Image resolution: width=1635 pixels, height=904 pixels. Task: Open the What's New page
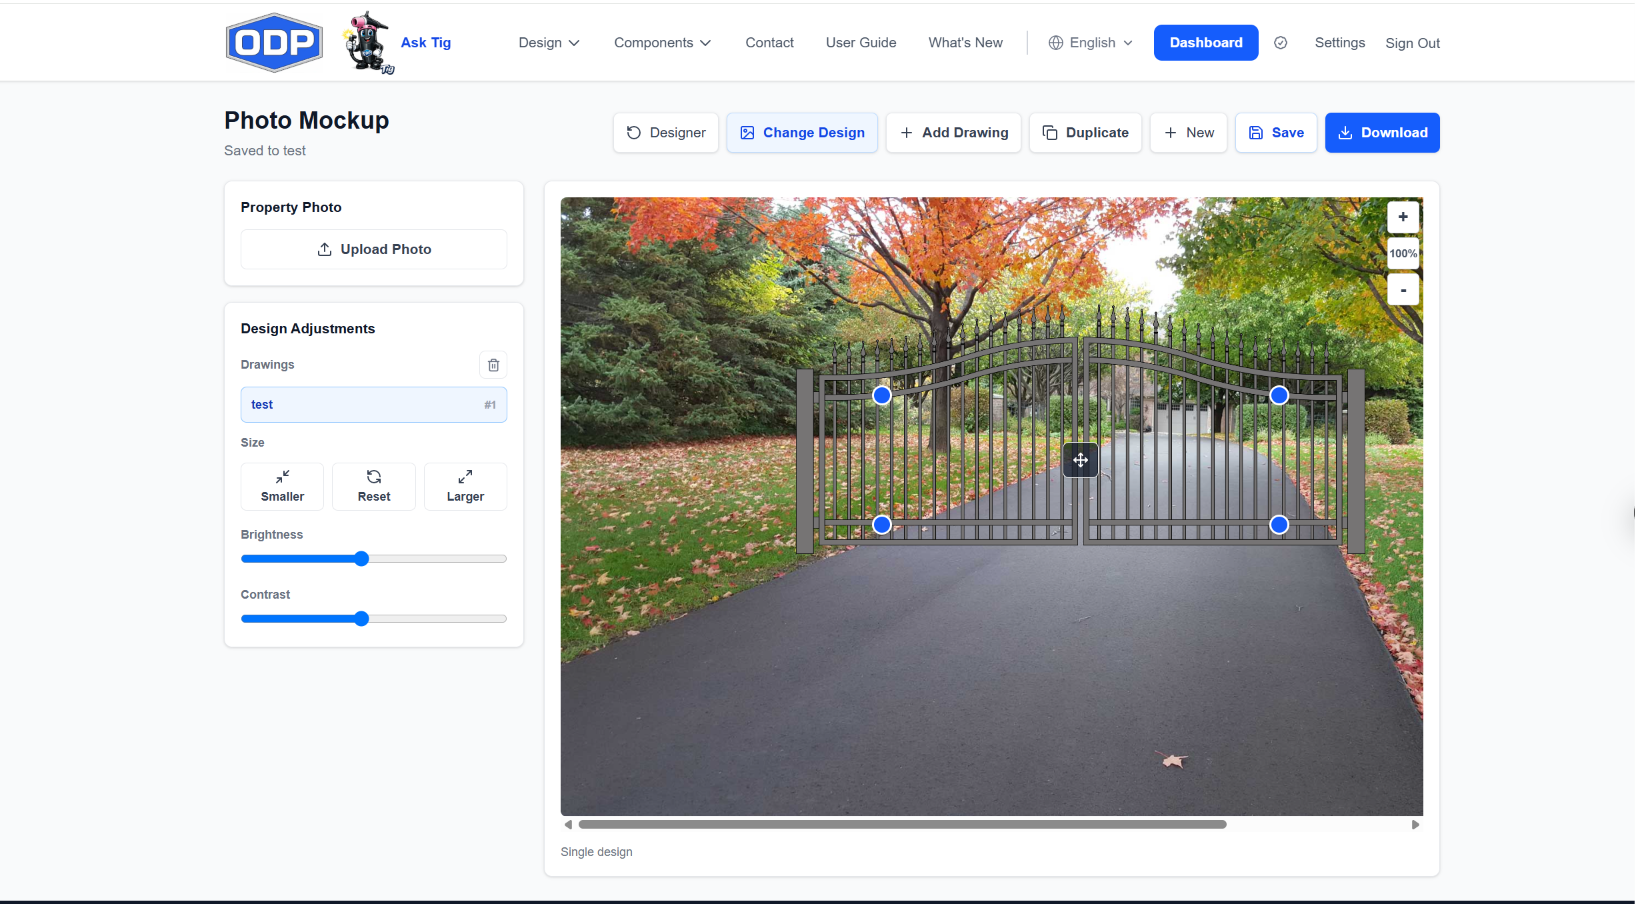coord(965,42)
